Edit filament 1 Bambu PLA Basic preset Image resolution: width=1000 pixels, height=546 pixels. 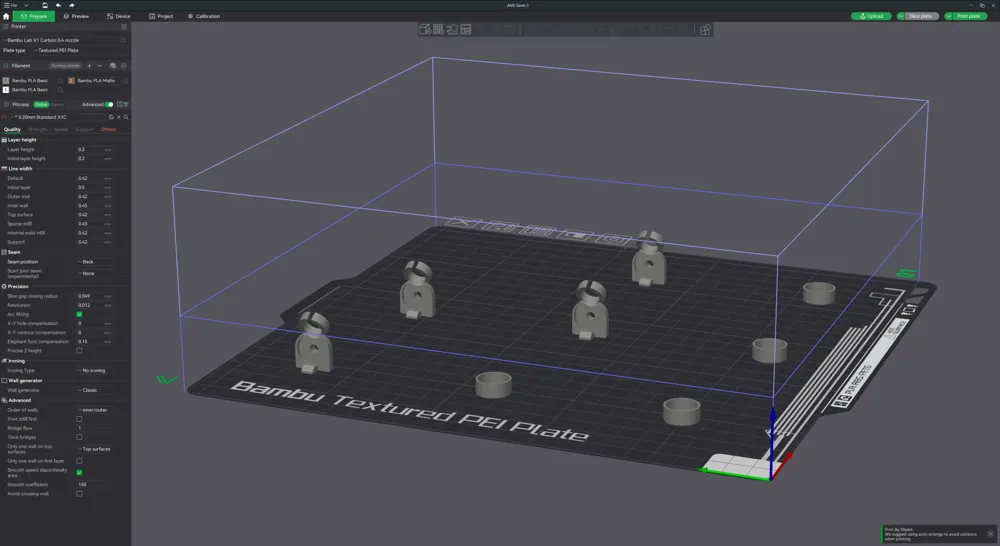click(x=61, y=81)
